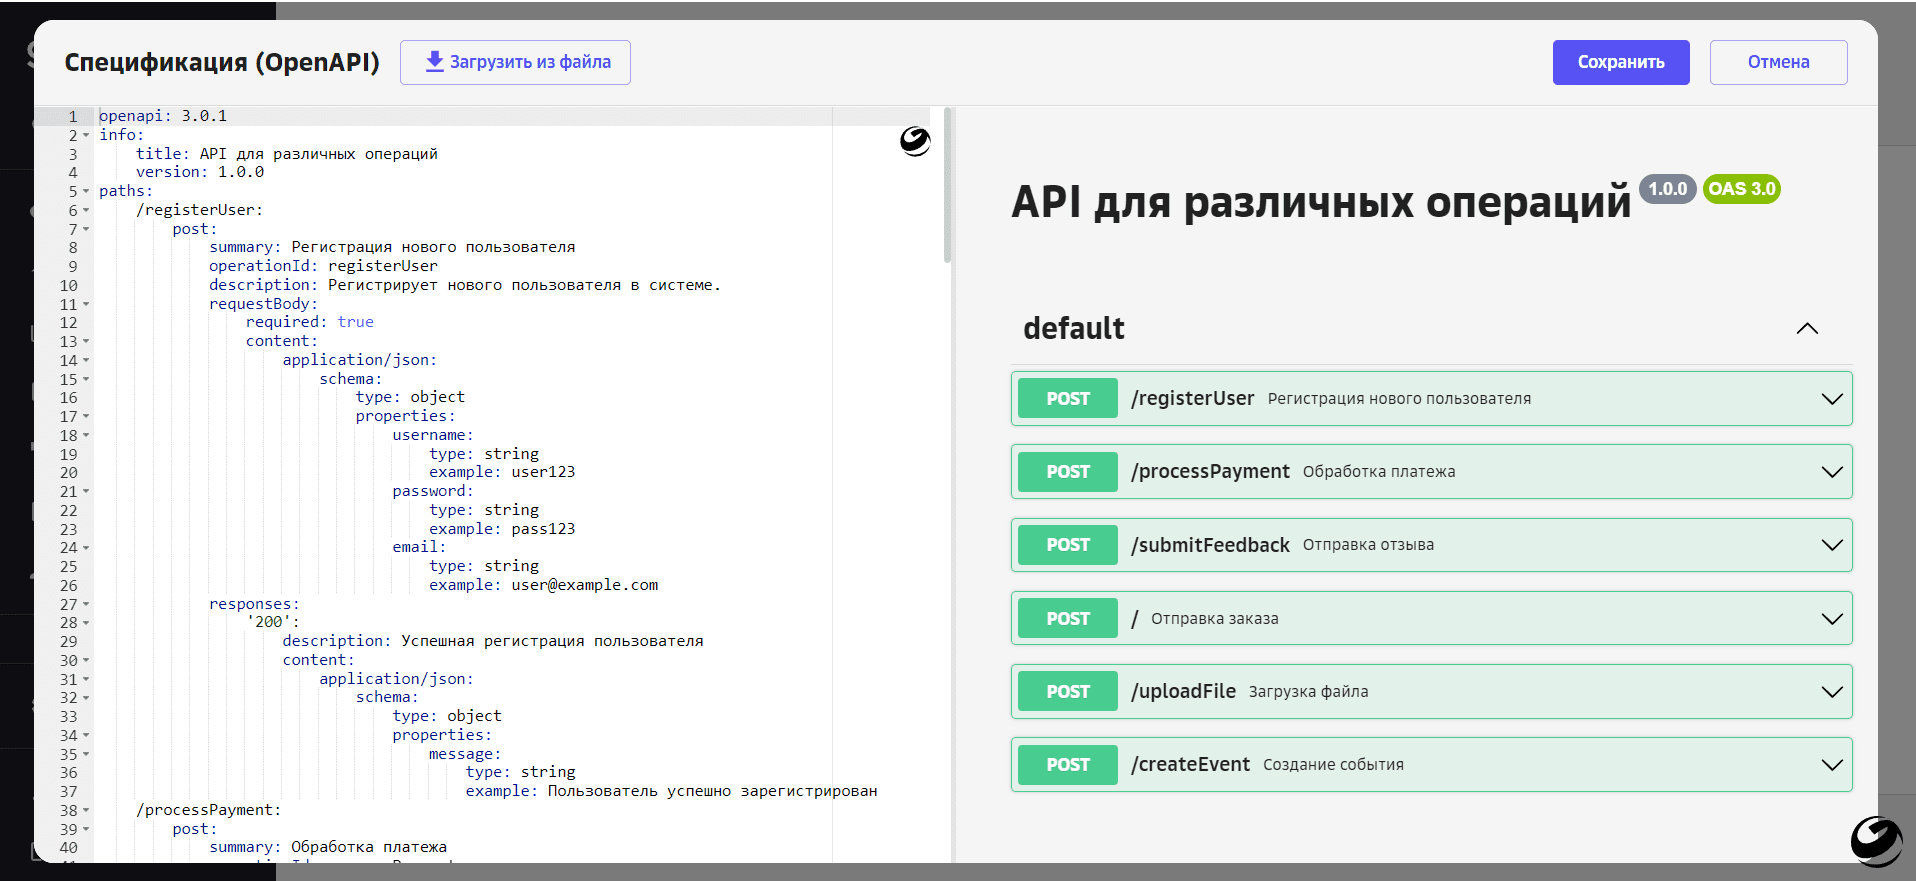Image resolution: width=1916 pixels, height=881 pixels.
Task: Click the Успешная регистрация пользователя description line
Action: (493, 641)
